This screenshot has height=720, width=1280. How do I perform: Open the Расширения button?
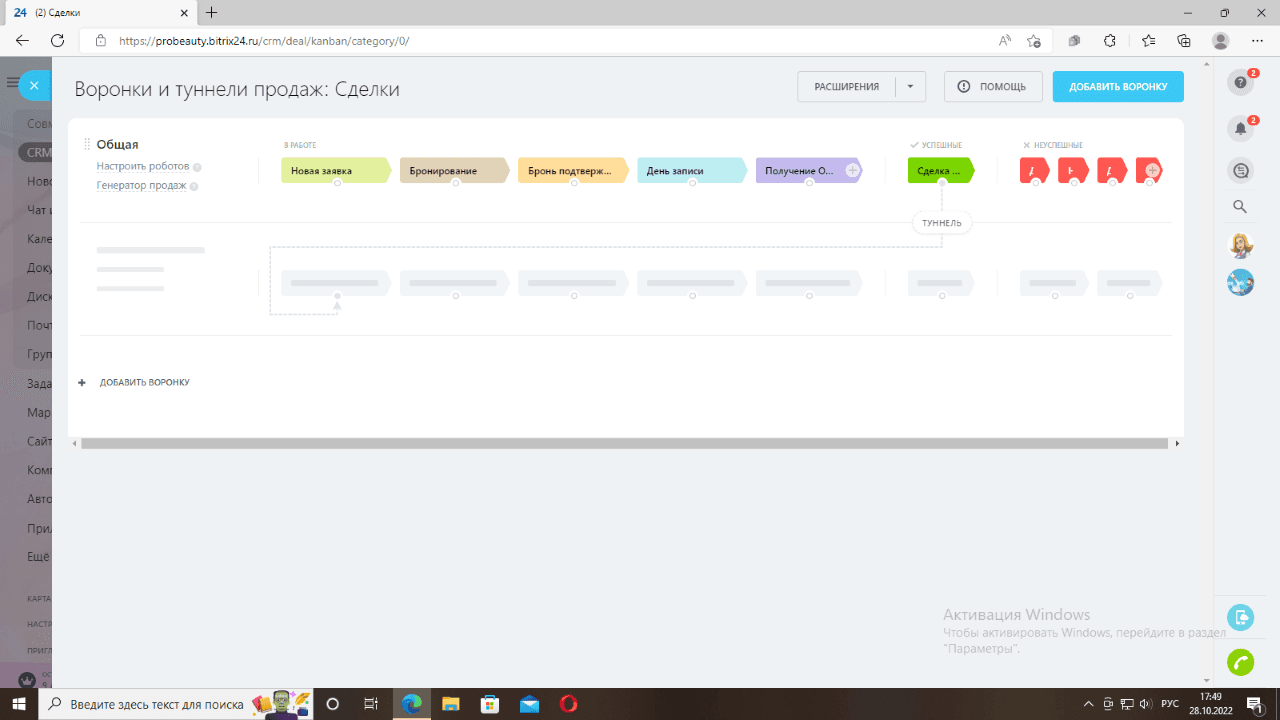coord(847,87)
